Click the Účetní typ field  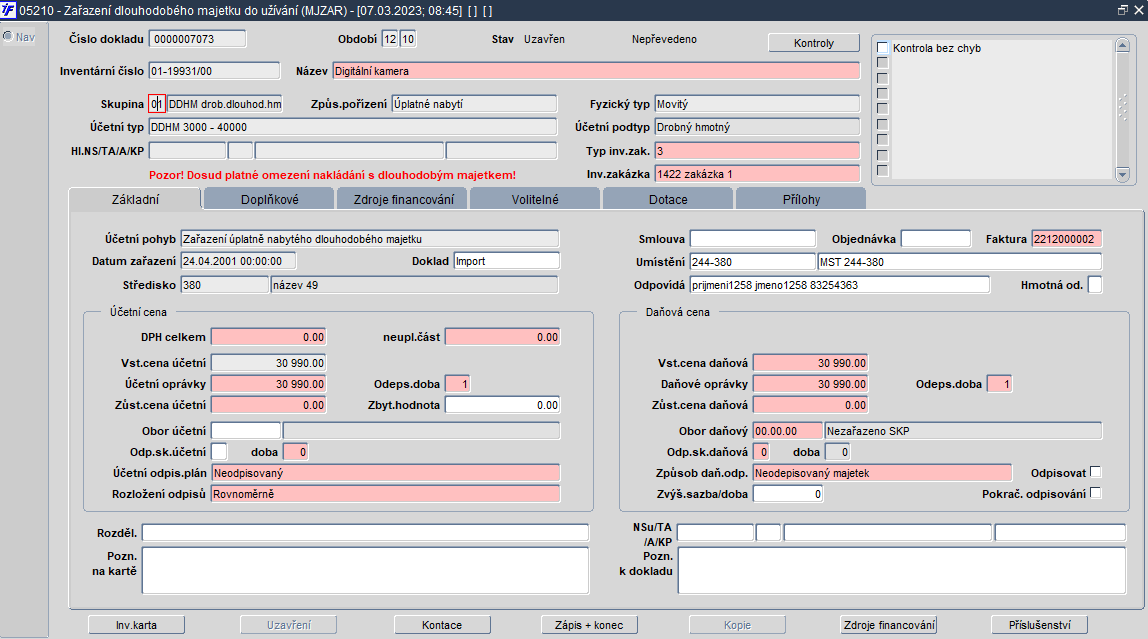click(x=353, y=127)
